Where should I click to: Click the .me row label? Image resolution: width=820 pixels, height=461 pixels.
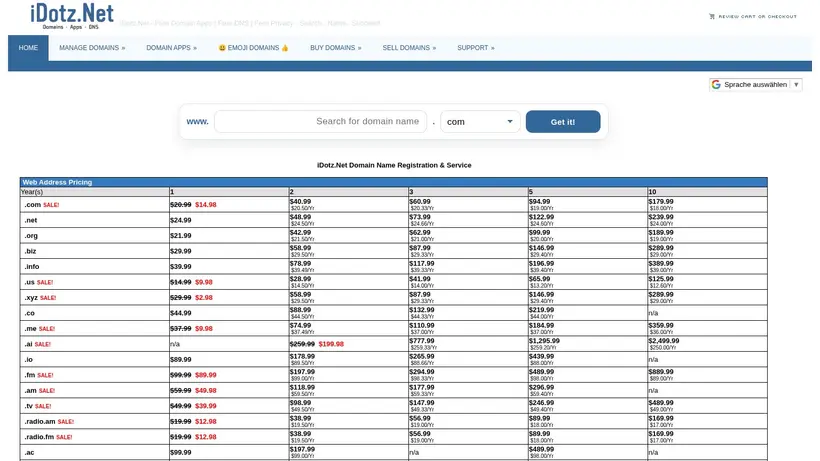pos(30,329)
